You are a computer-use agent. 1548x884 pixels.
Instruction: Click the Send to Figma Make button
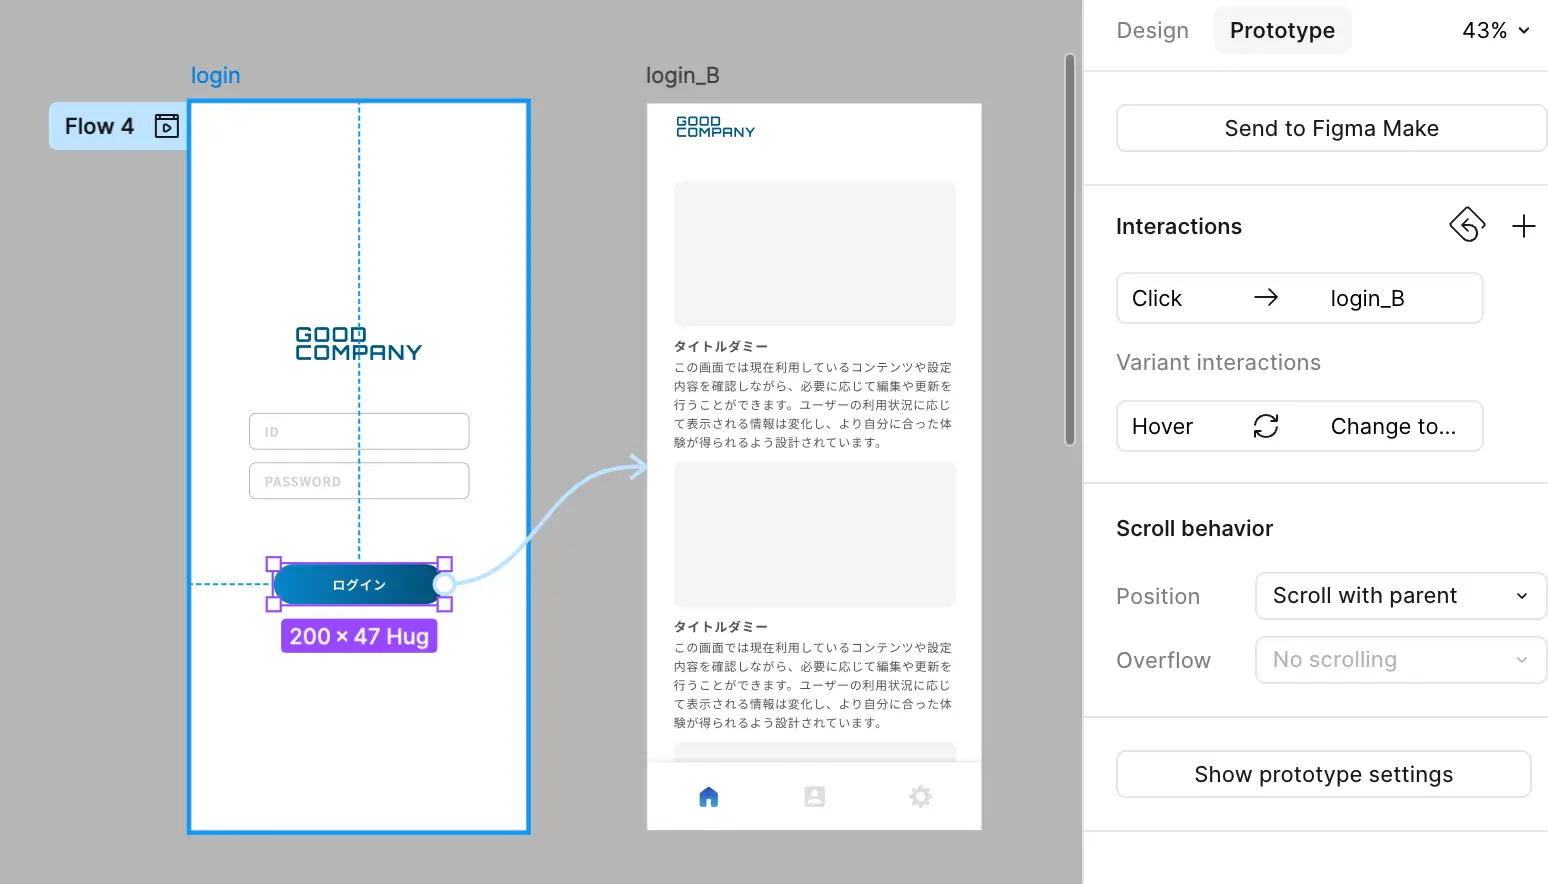[1331, 129]
